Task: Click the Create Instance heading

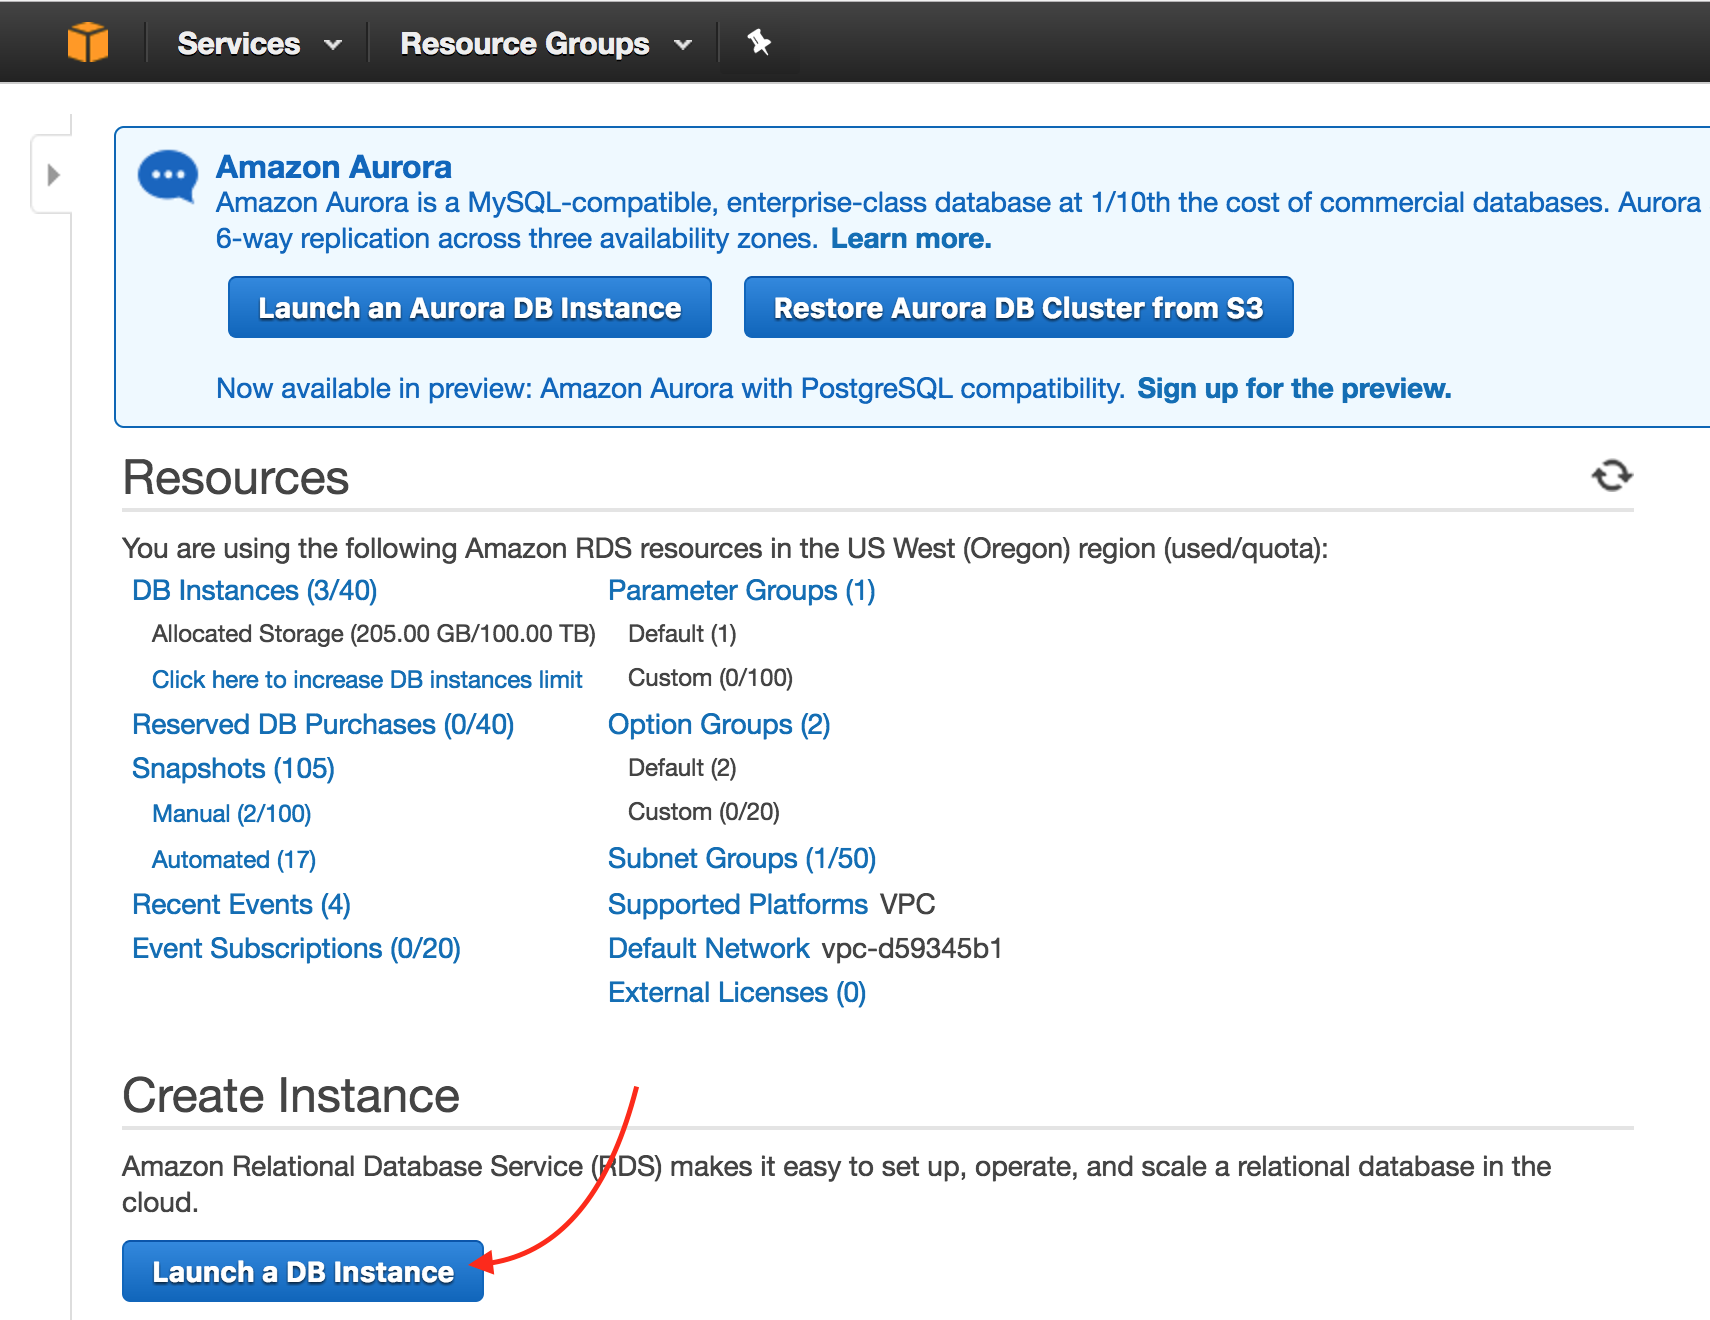Action: (x=291, y=1095)
